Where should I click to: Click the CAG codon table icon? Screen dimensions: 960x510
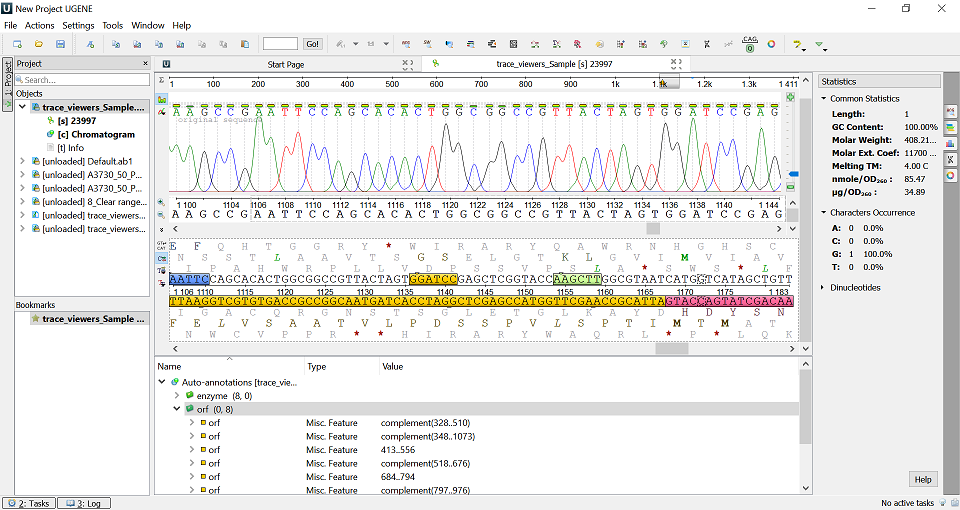tap(749, 43)
